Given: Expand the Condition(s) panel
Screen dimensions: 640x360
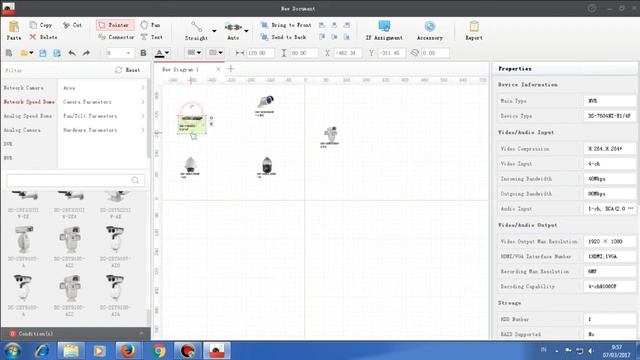Looking at the screenshot, I should 141,333.
